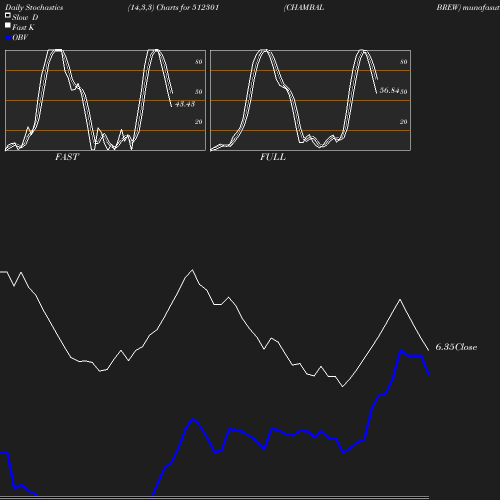The height and width of the screenshot is (500, 500).
Task: Click the Fast K legend swatch
Action: (8, 25)
